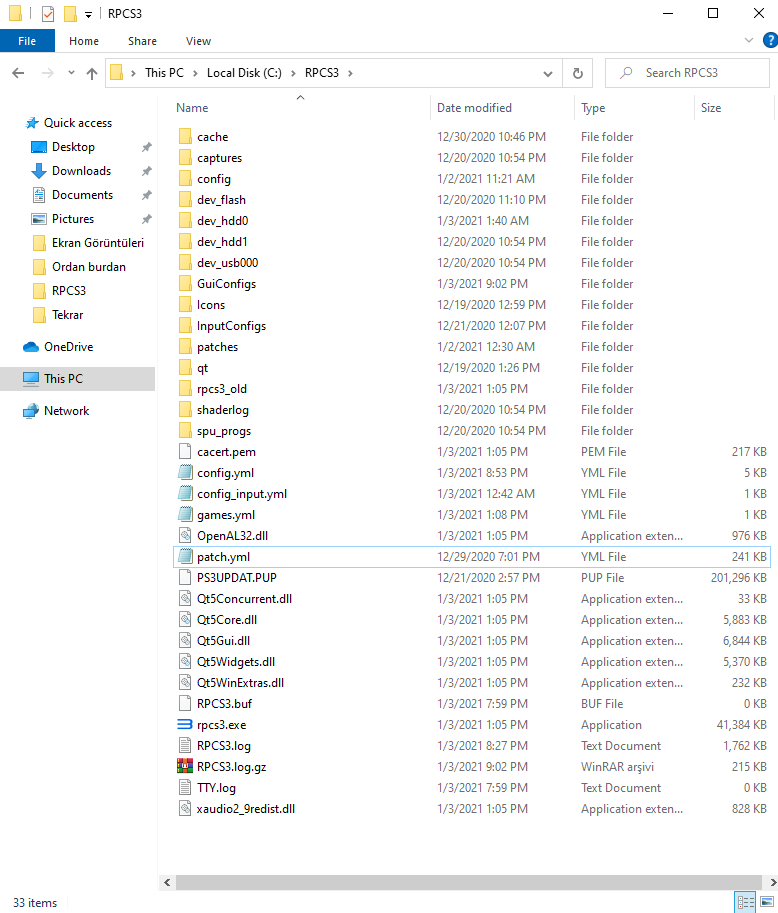Expand the This PC breadcrumb chevron
This screenshot has width=778, height=913.
[x=195, y=73]
